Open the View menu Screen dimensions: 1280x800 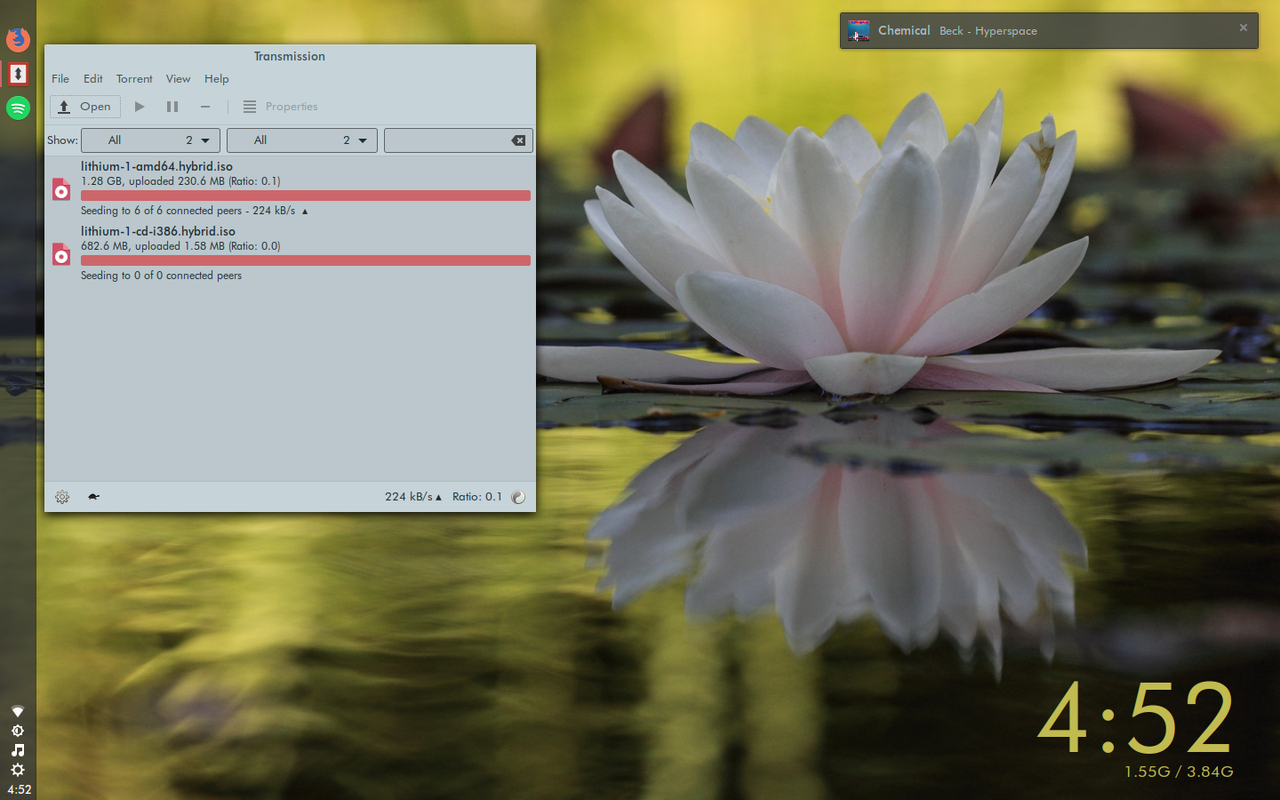point(178,79)
